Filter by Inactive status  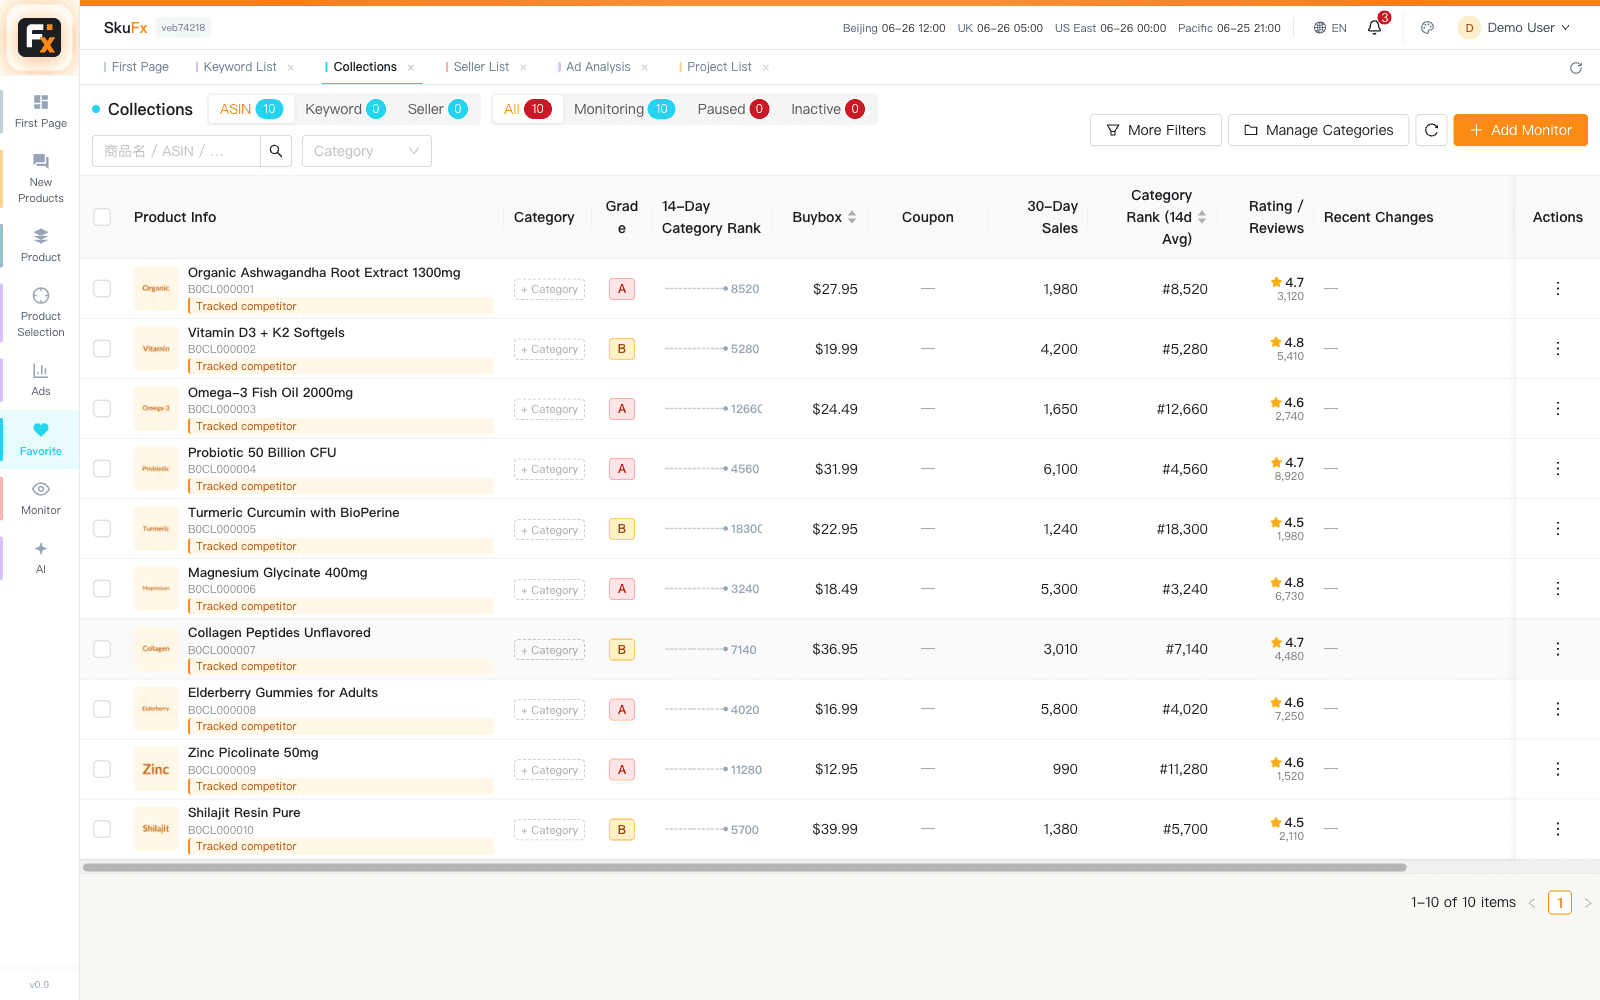[827, 109]
